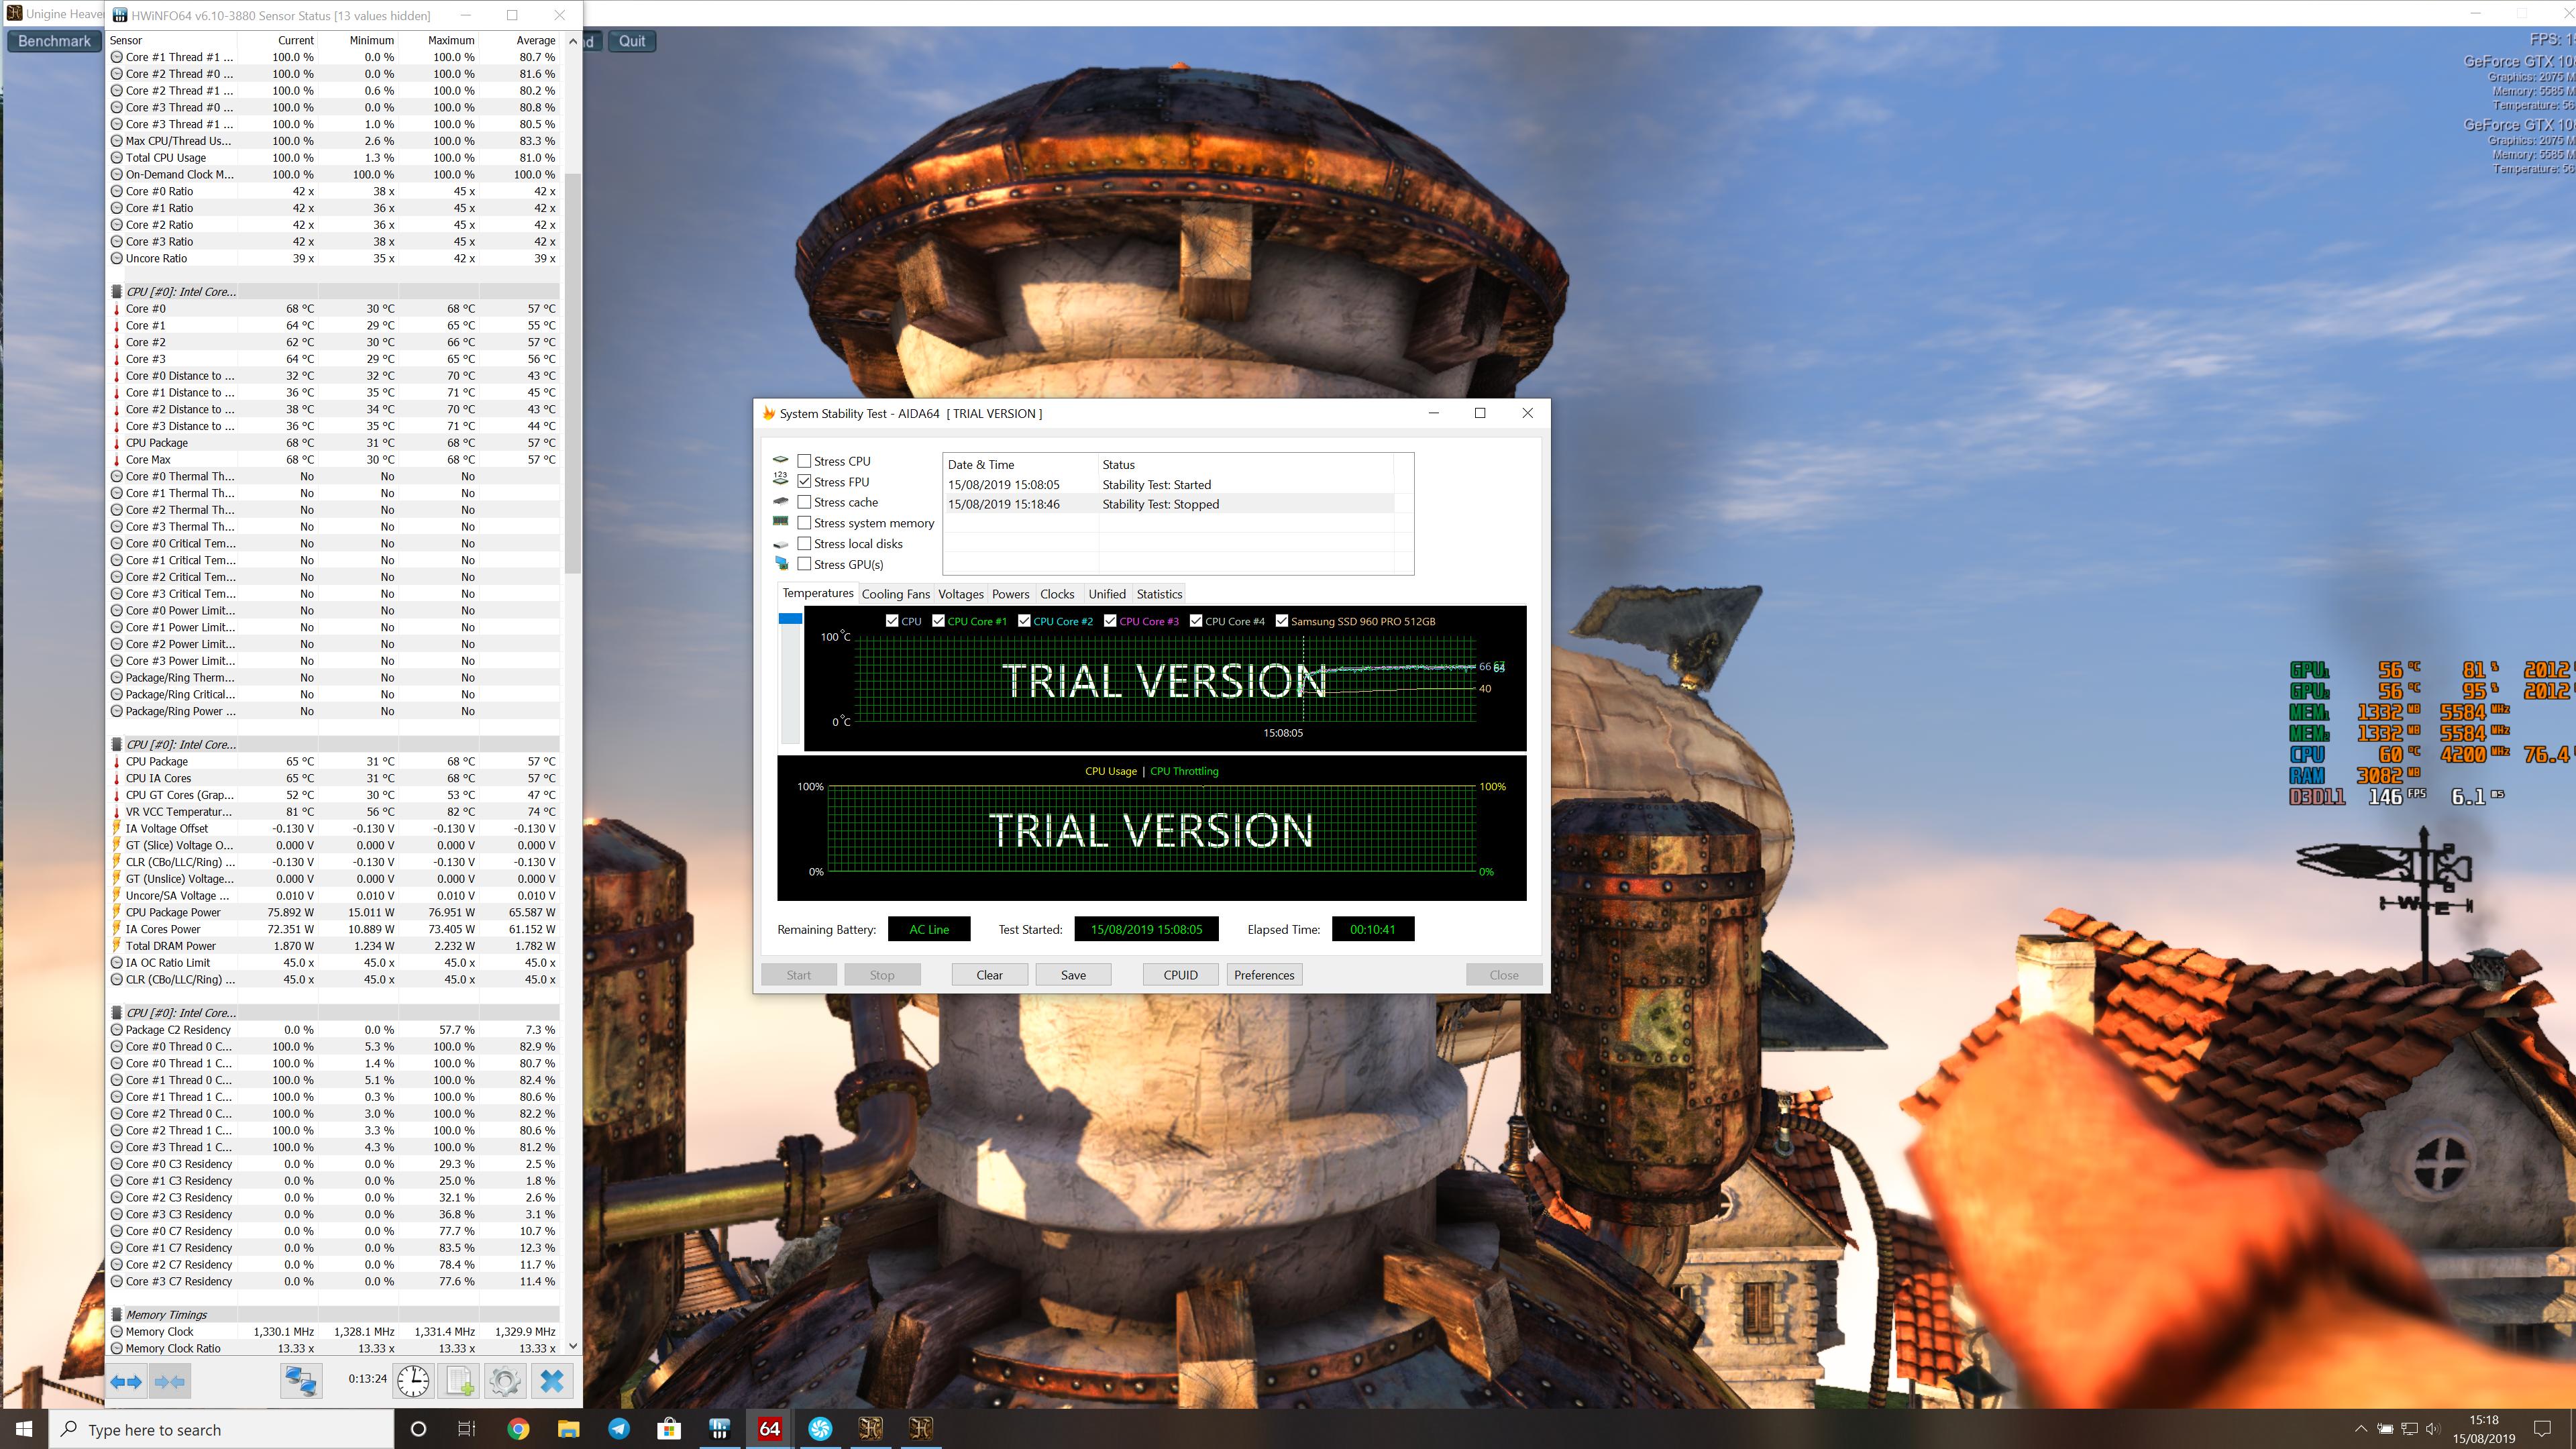Start HWiNFO logging with sheet-plus icon

click(459, 1381)
